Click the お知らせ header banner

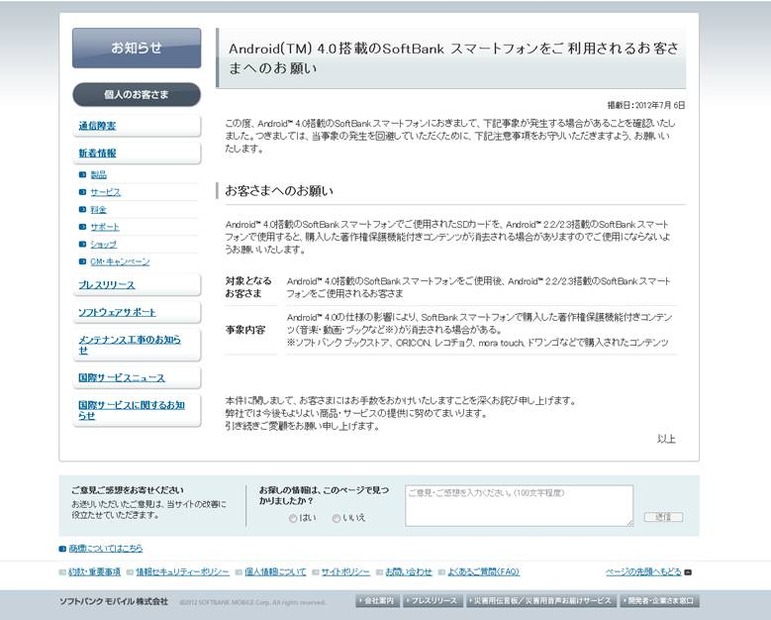(x=136, y=48)
